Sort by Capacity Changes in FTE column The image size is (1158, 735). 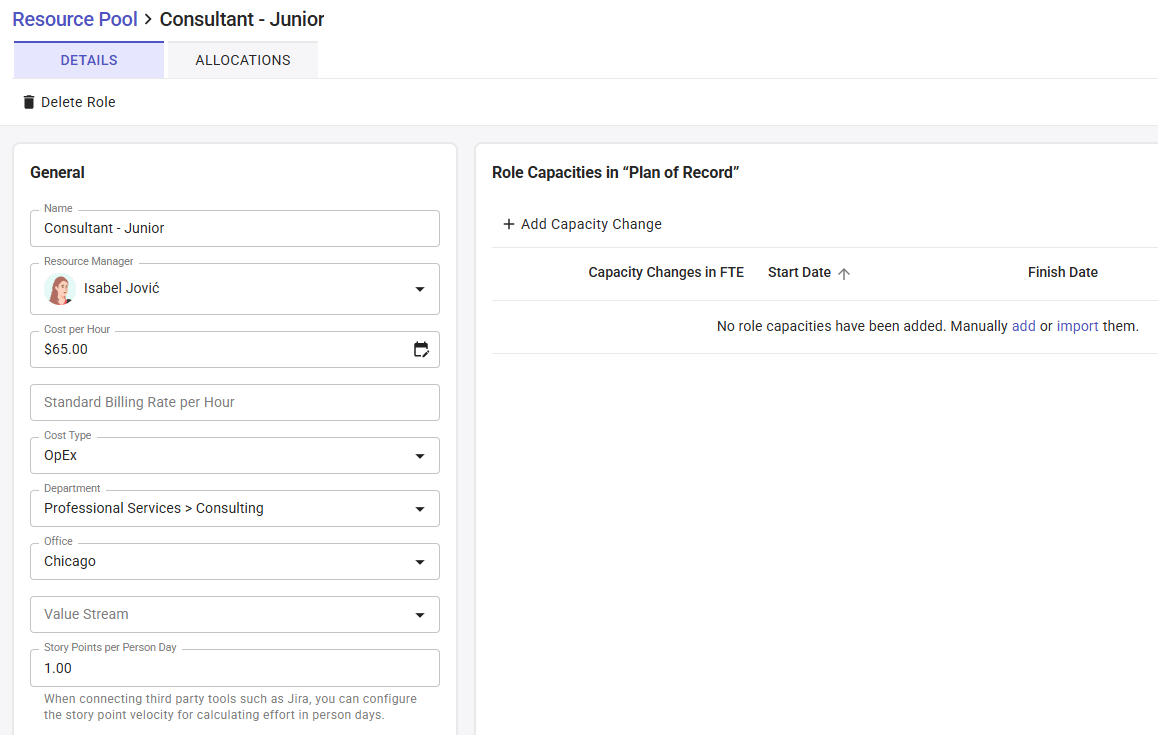665,273
